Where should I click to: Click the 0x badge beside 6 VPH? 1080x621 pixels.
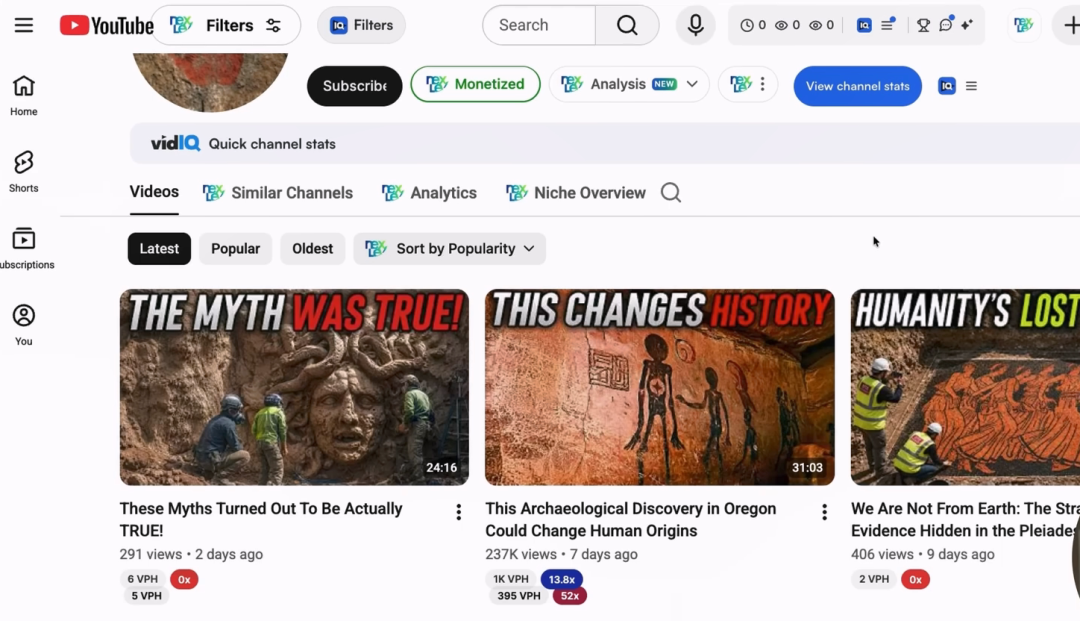184,579
